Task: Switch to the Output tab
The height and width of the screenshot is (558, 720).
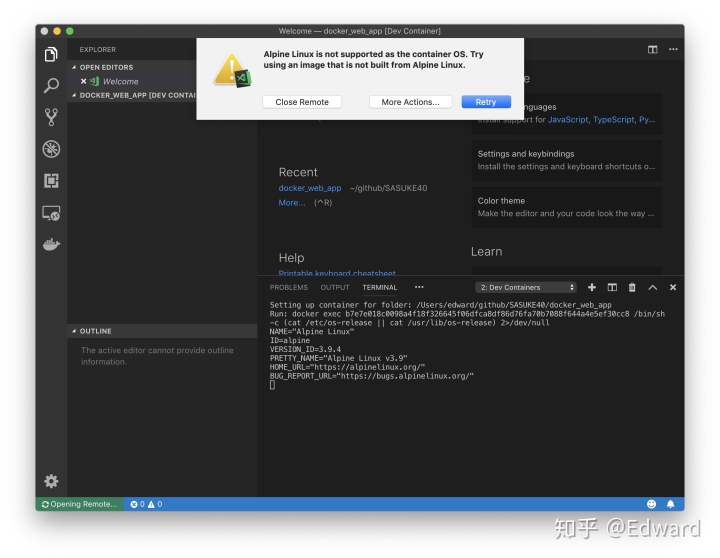Action: [x=335, y=287]
